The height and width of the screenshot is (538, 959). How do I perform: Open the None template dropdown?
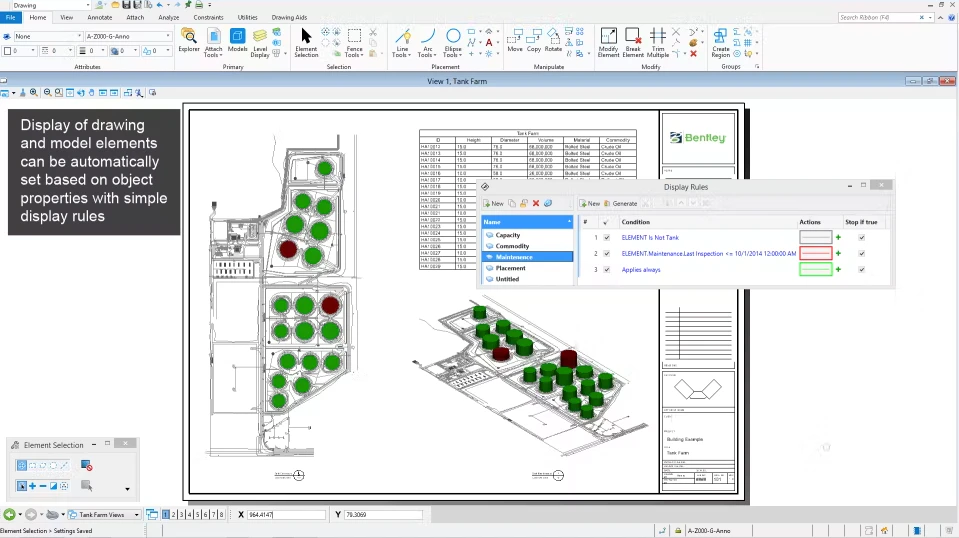[x=47, y=36]
